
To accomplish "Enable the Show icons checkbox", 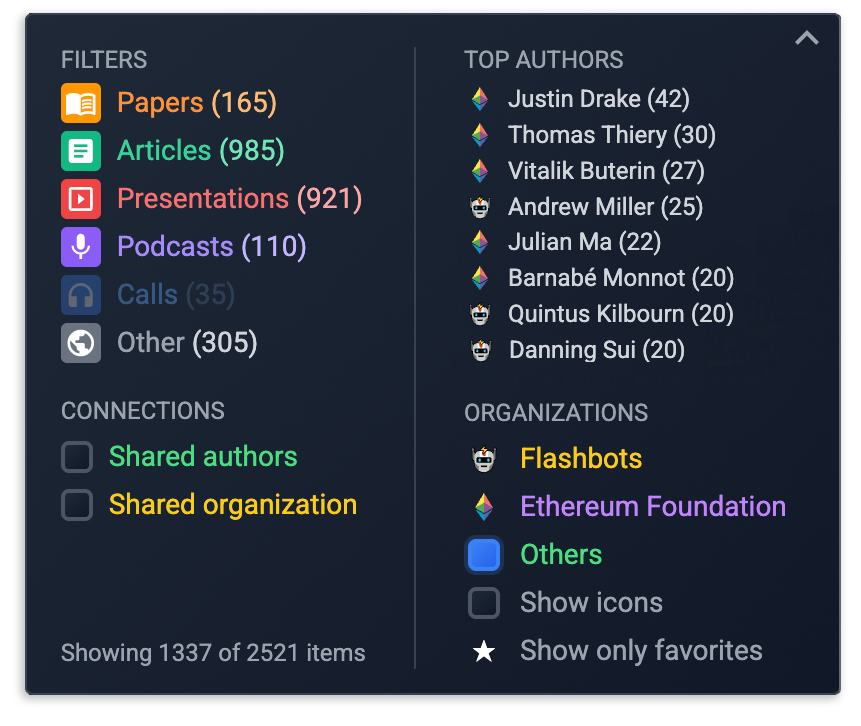I will pyautogui.click(x=484, y=603).
